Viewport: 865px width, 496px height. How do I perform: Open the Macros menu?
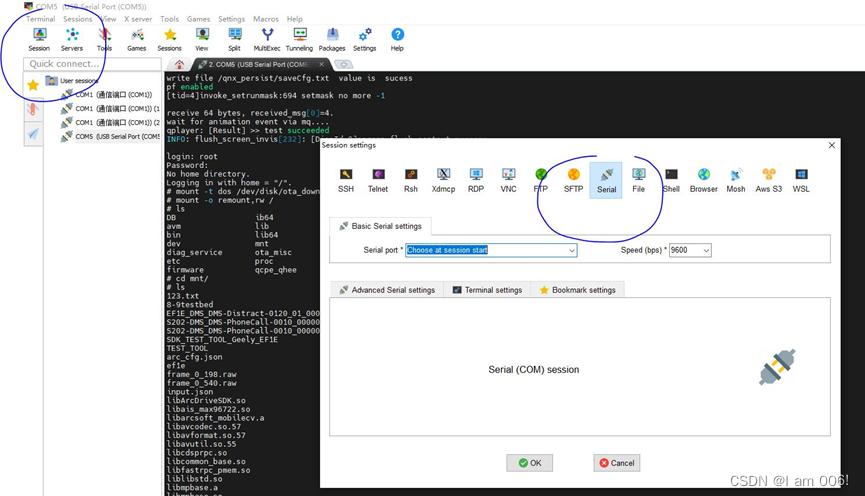click(266, 19)
